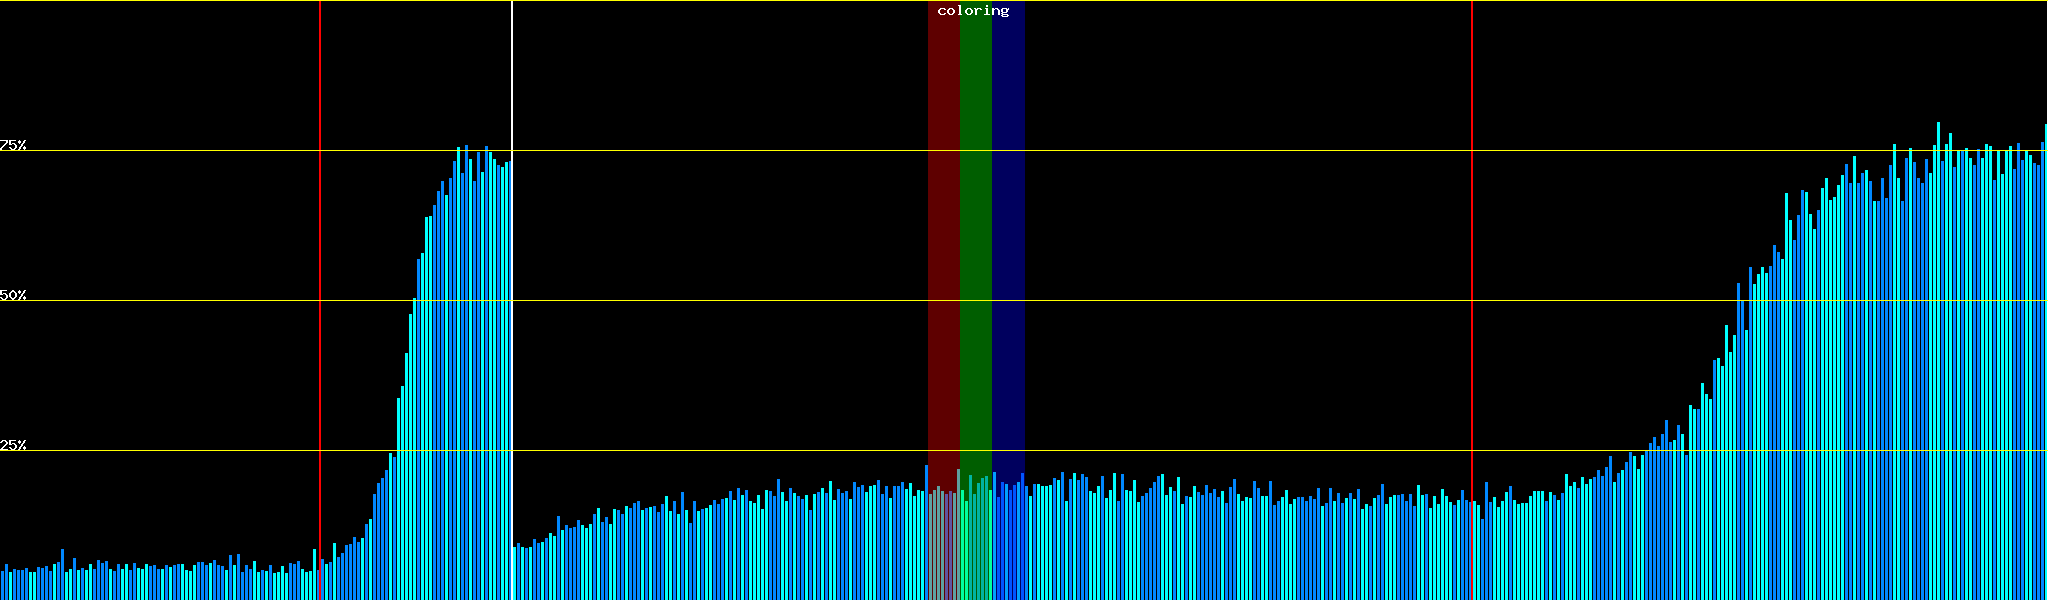Click the yellow 75% horizontal gridline
2048x600 pixels.
pos(1200,151)
